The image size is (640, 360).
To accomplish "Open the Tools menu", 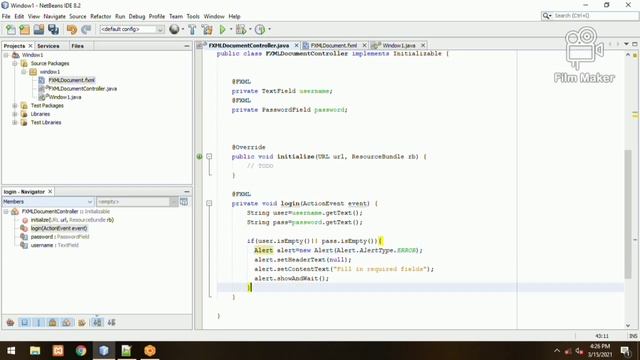I will pos(193,16).
